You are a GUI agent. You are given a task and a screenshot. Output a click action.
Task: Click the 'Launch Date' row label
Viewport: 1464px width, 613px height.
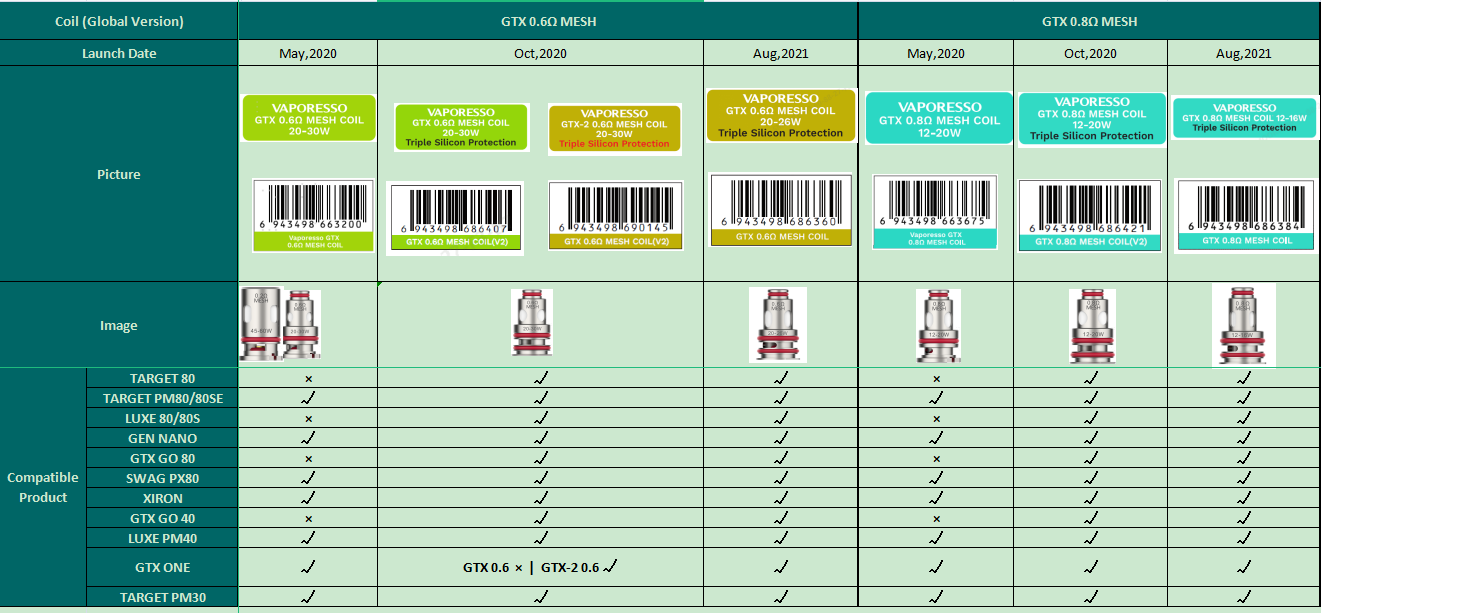tap(119, 53)
